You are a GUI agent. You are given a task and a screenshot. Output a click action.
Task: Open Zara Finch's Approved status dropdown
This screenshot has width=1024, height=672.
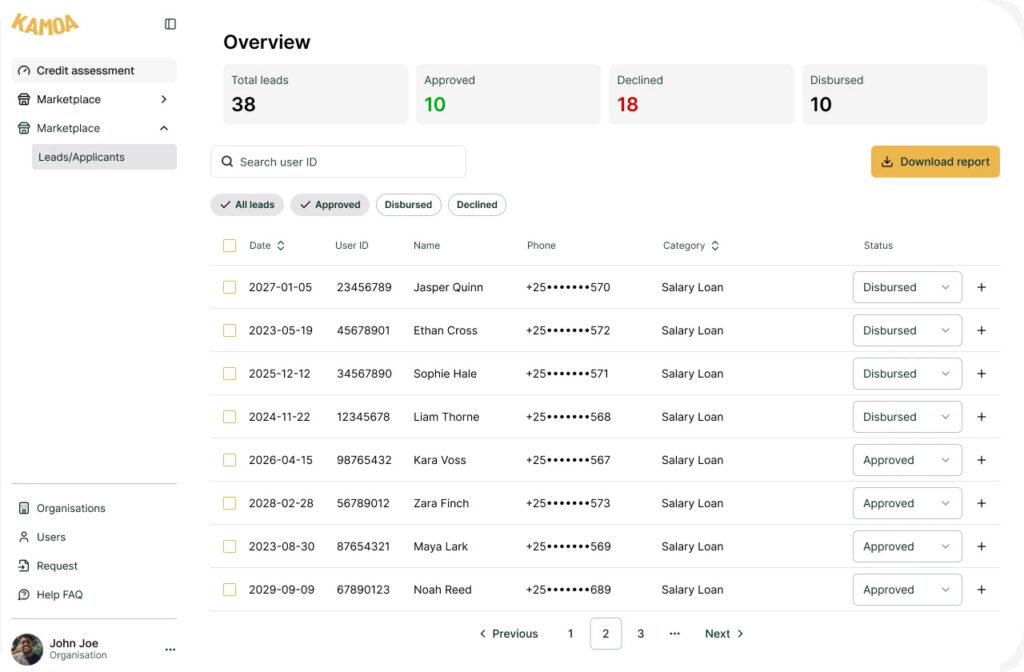pos(906,503)
